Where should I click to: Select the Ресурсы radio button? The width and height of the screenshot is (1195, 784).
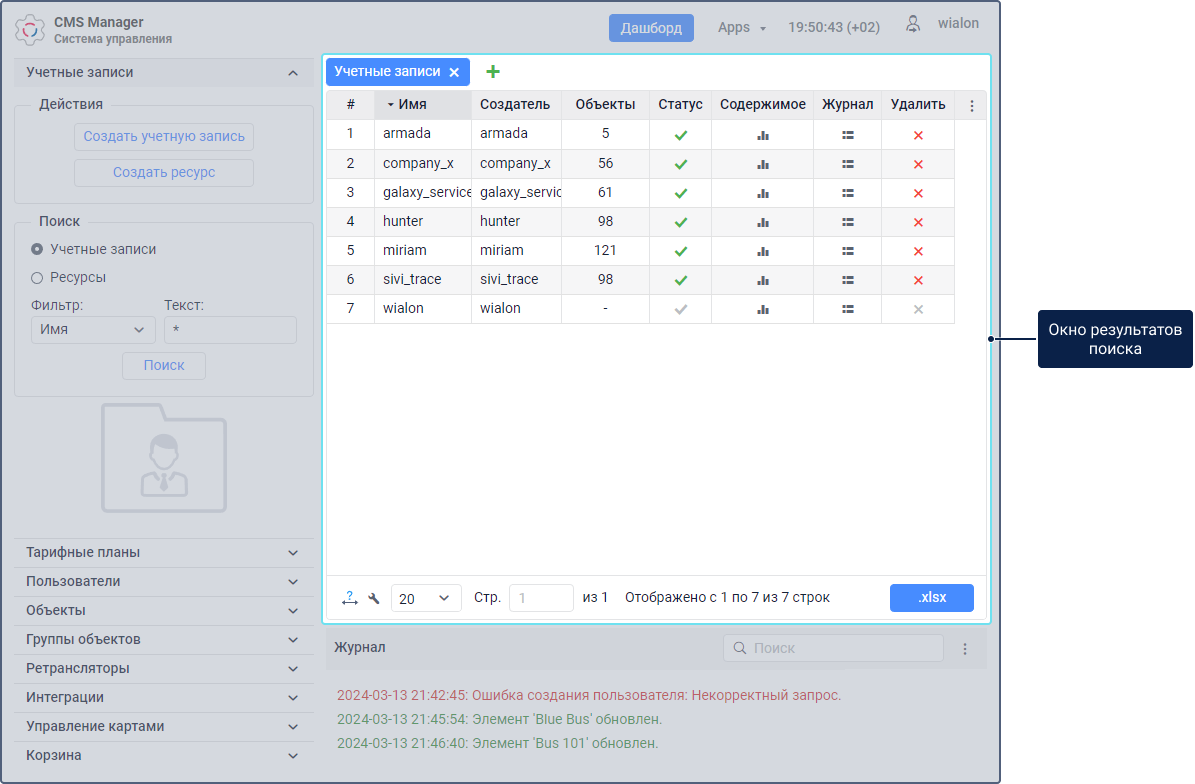tap(37, 277)
